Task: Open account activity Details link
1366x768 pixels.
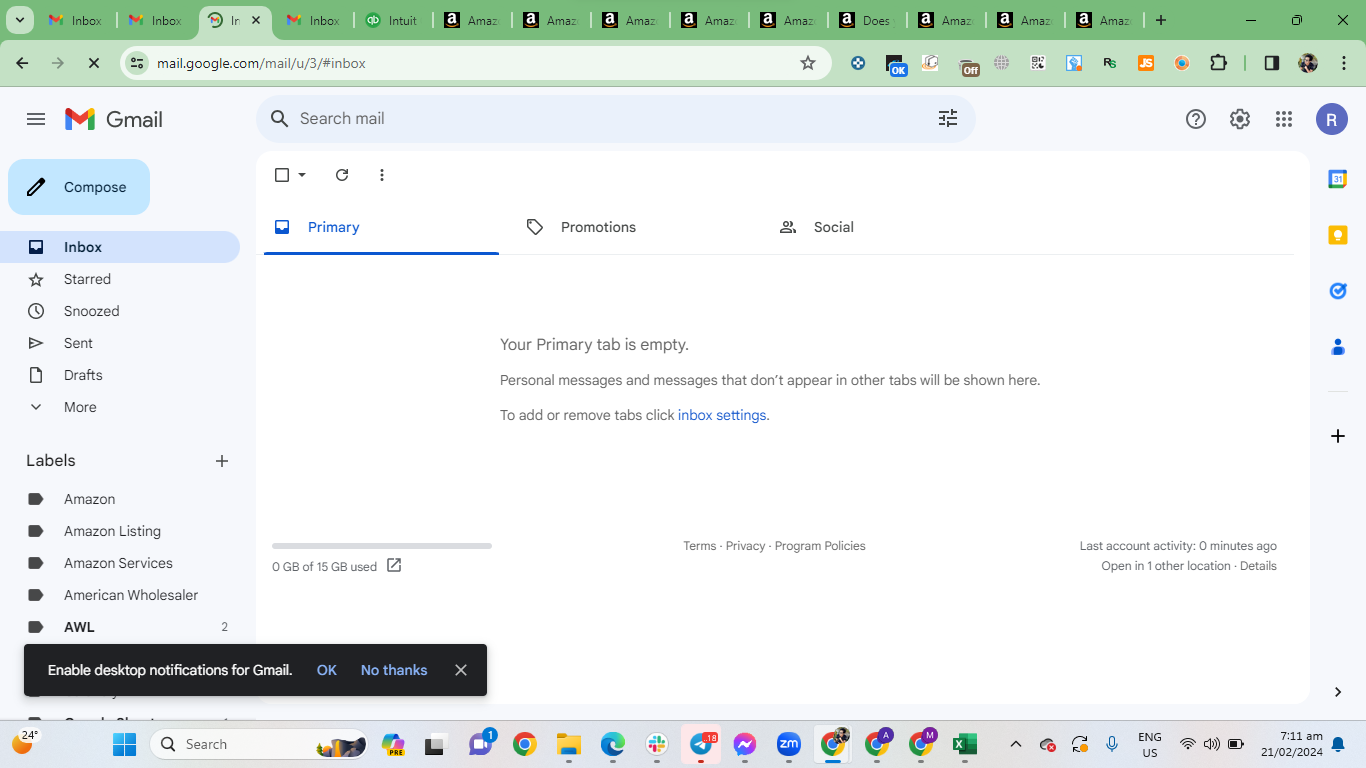Action: click(x=1258, y=566)
